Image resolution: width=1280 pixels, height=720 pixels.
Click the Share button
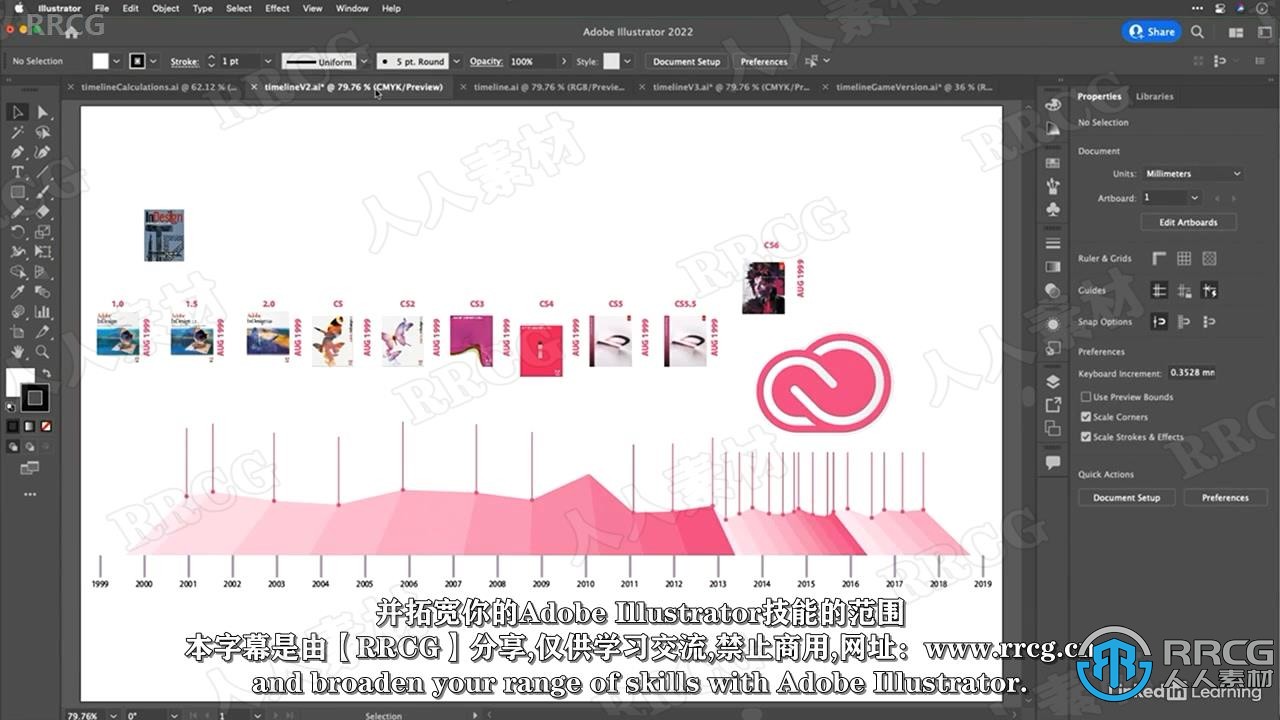click(x=1152, y=32)
